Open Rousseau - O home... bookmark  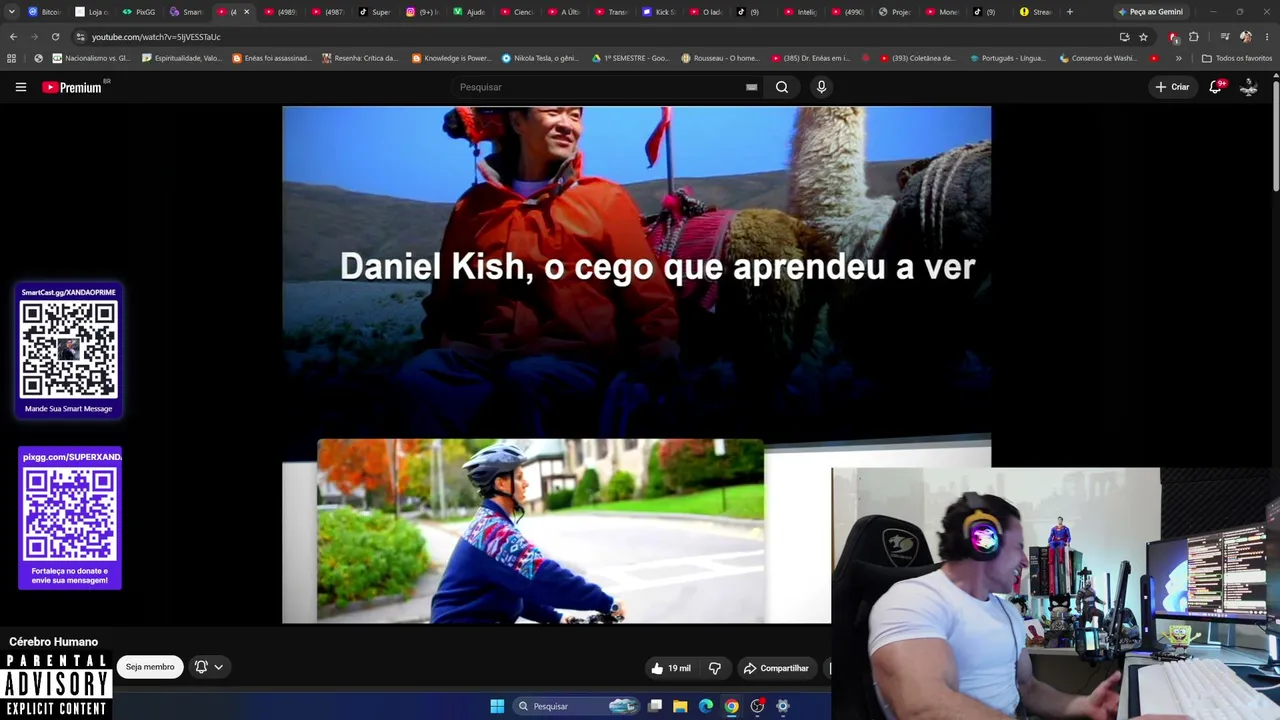tap(720, 58)
